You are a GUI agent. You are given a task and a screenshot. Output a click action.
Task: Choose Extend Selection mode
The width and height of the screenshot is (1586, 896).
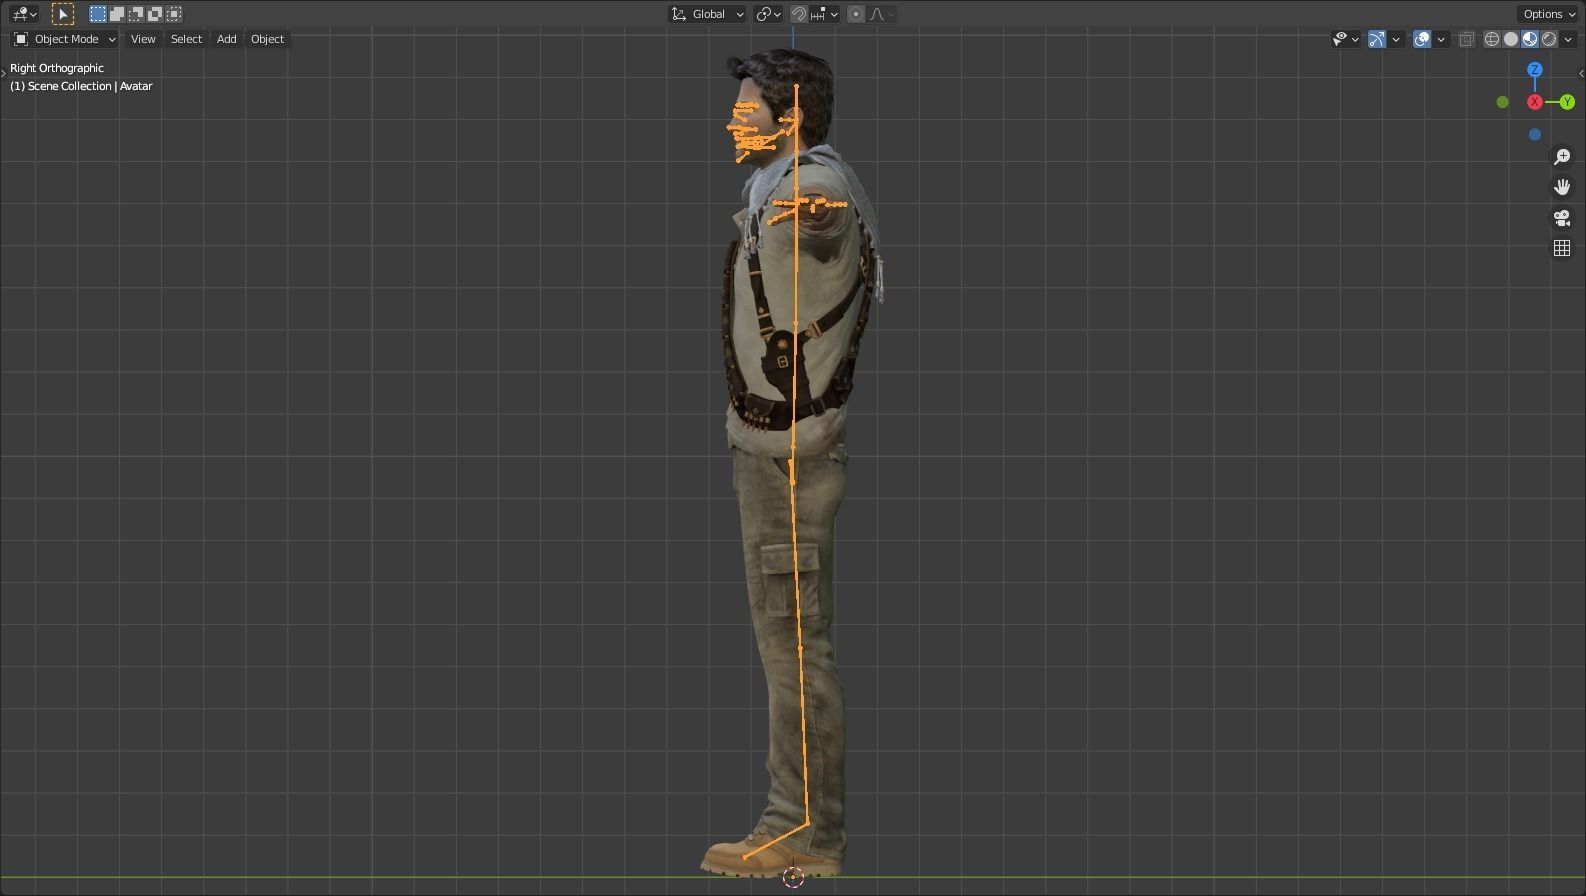click(x=117, y=14)
